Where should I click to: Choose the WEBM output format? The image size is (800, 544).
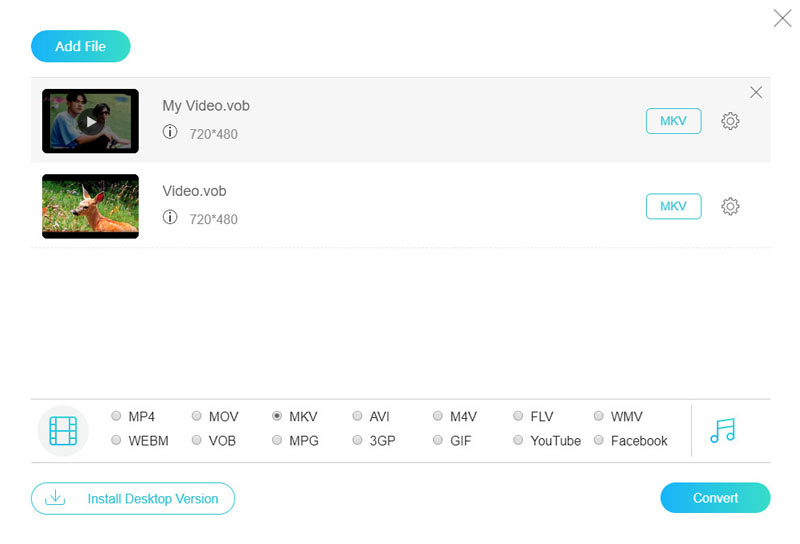click(117, 440)
